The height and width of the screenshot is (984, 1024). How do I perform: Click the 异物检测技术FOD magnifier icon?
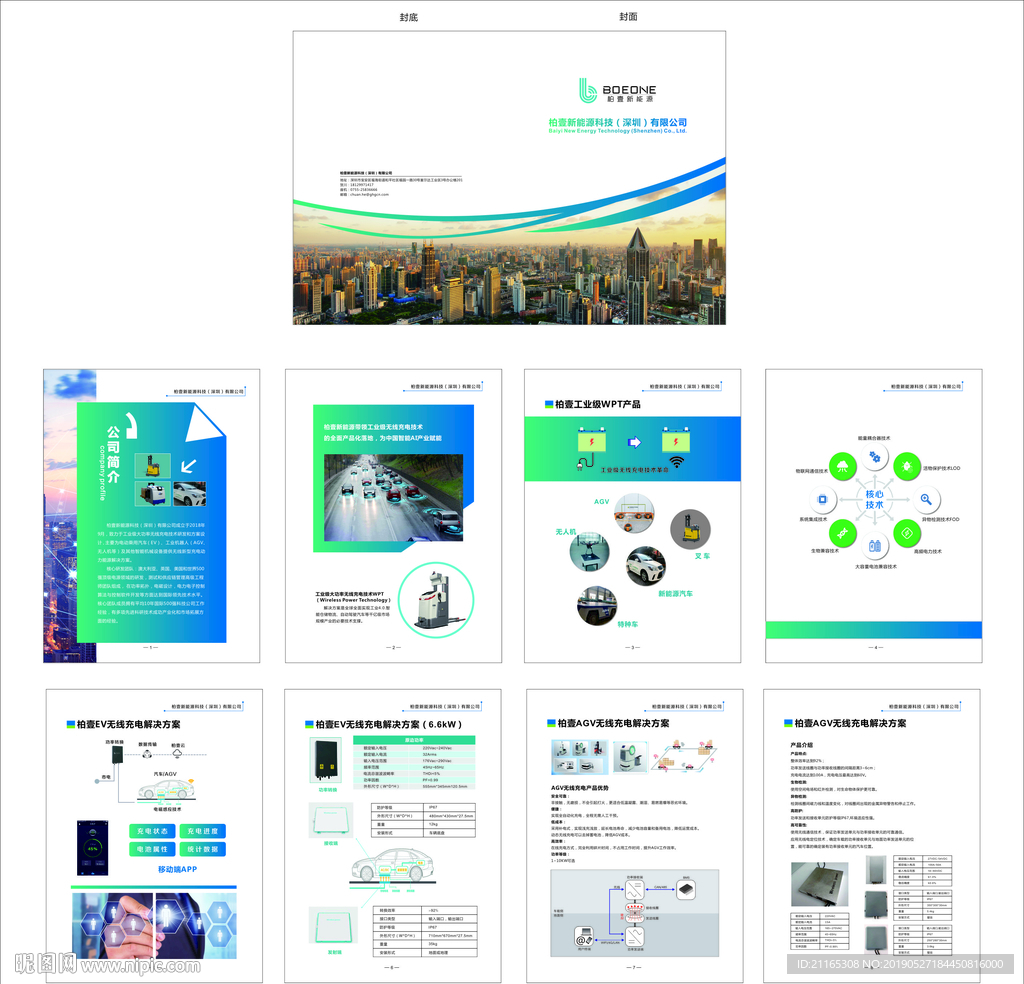coord(926,500)
